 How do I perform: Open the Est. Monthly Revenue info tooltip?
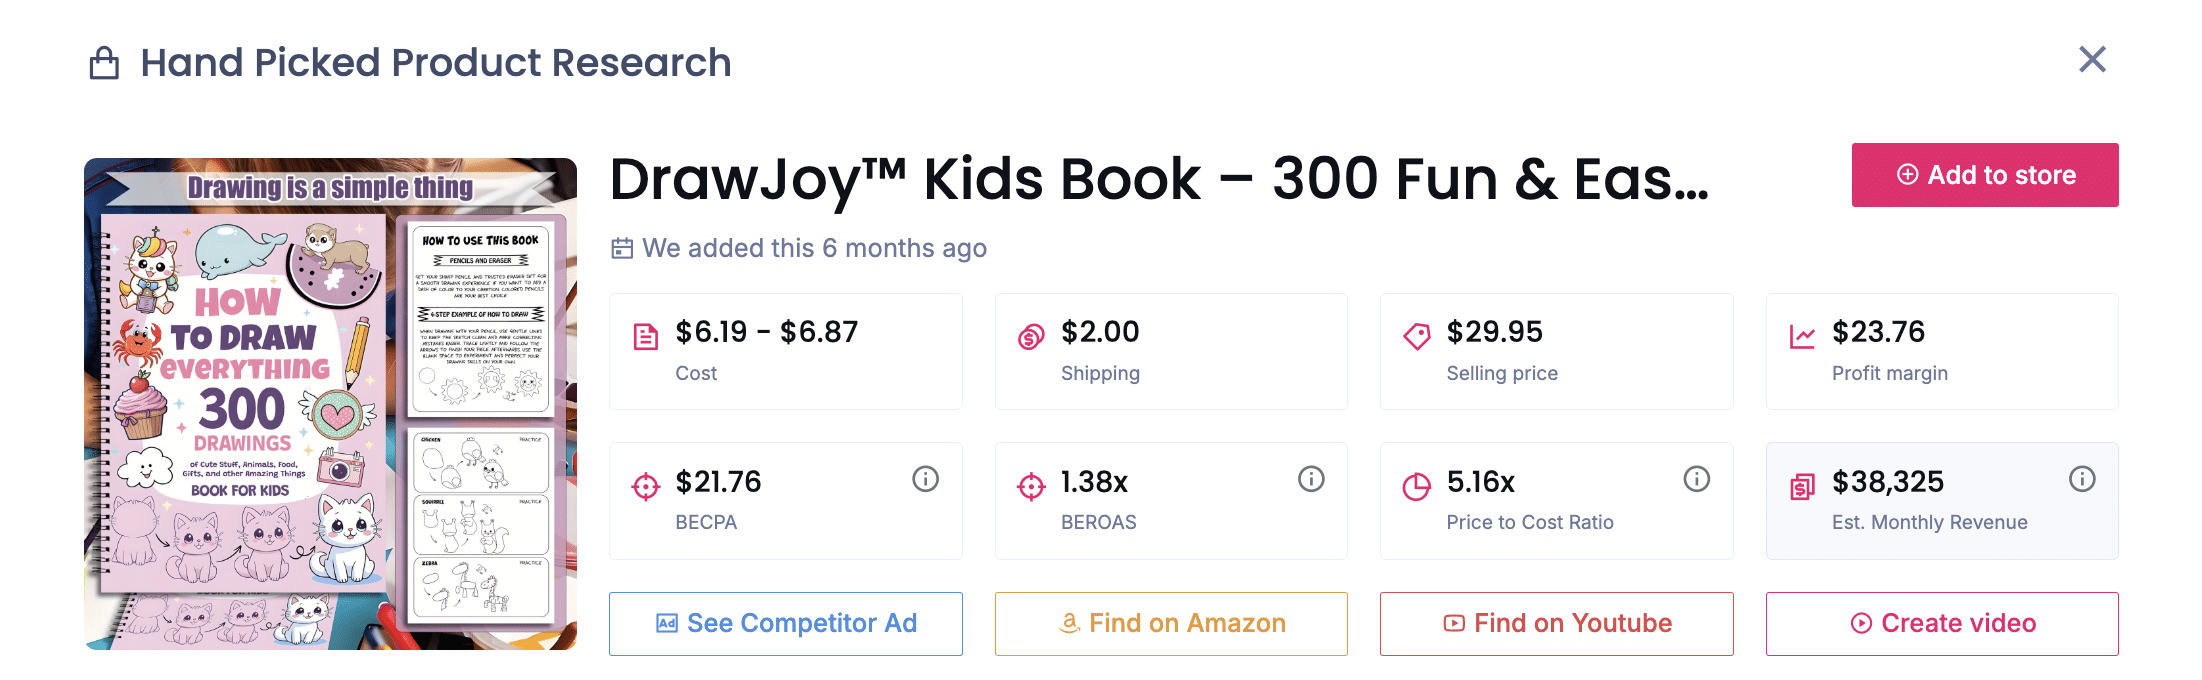2082,479
